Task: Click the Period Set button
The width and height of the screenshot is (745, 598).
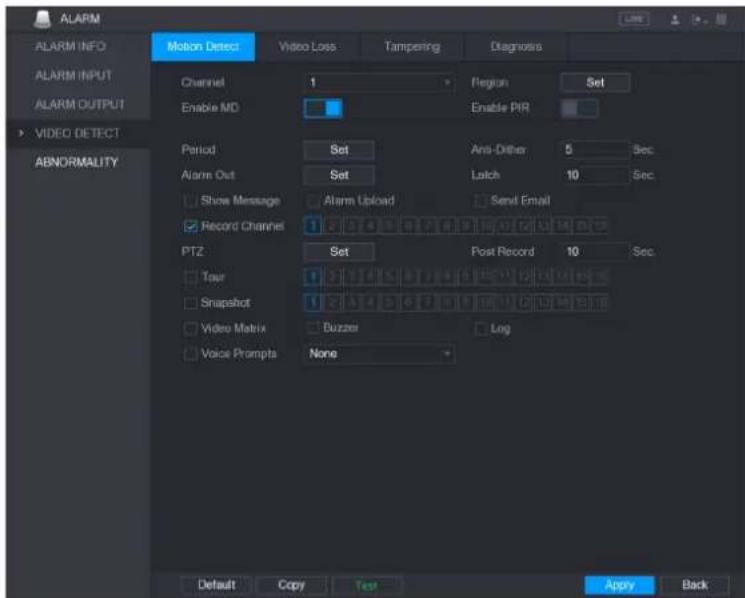Action: 339,150
